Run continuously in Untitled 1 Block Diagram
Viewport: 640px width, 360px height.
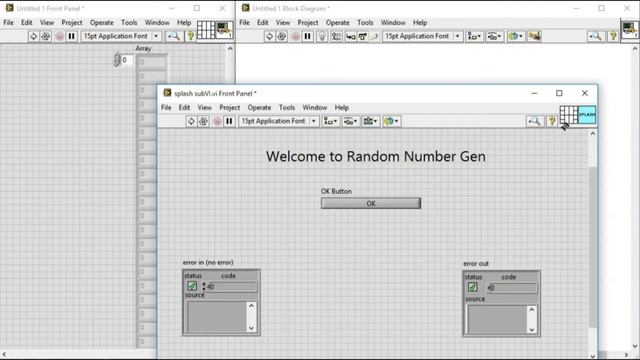[x=282, y=36]
